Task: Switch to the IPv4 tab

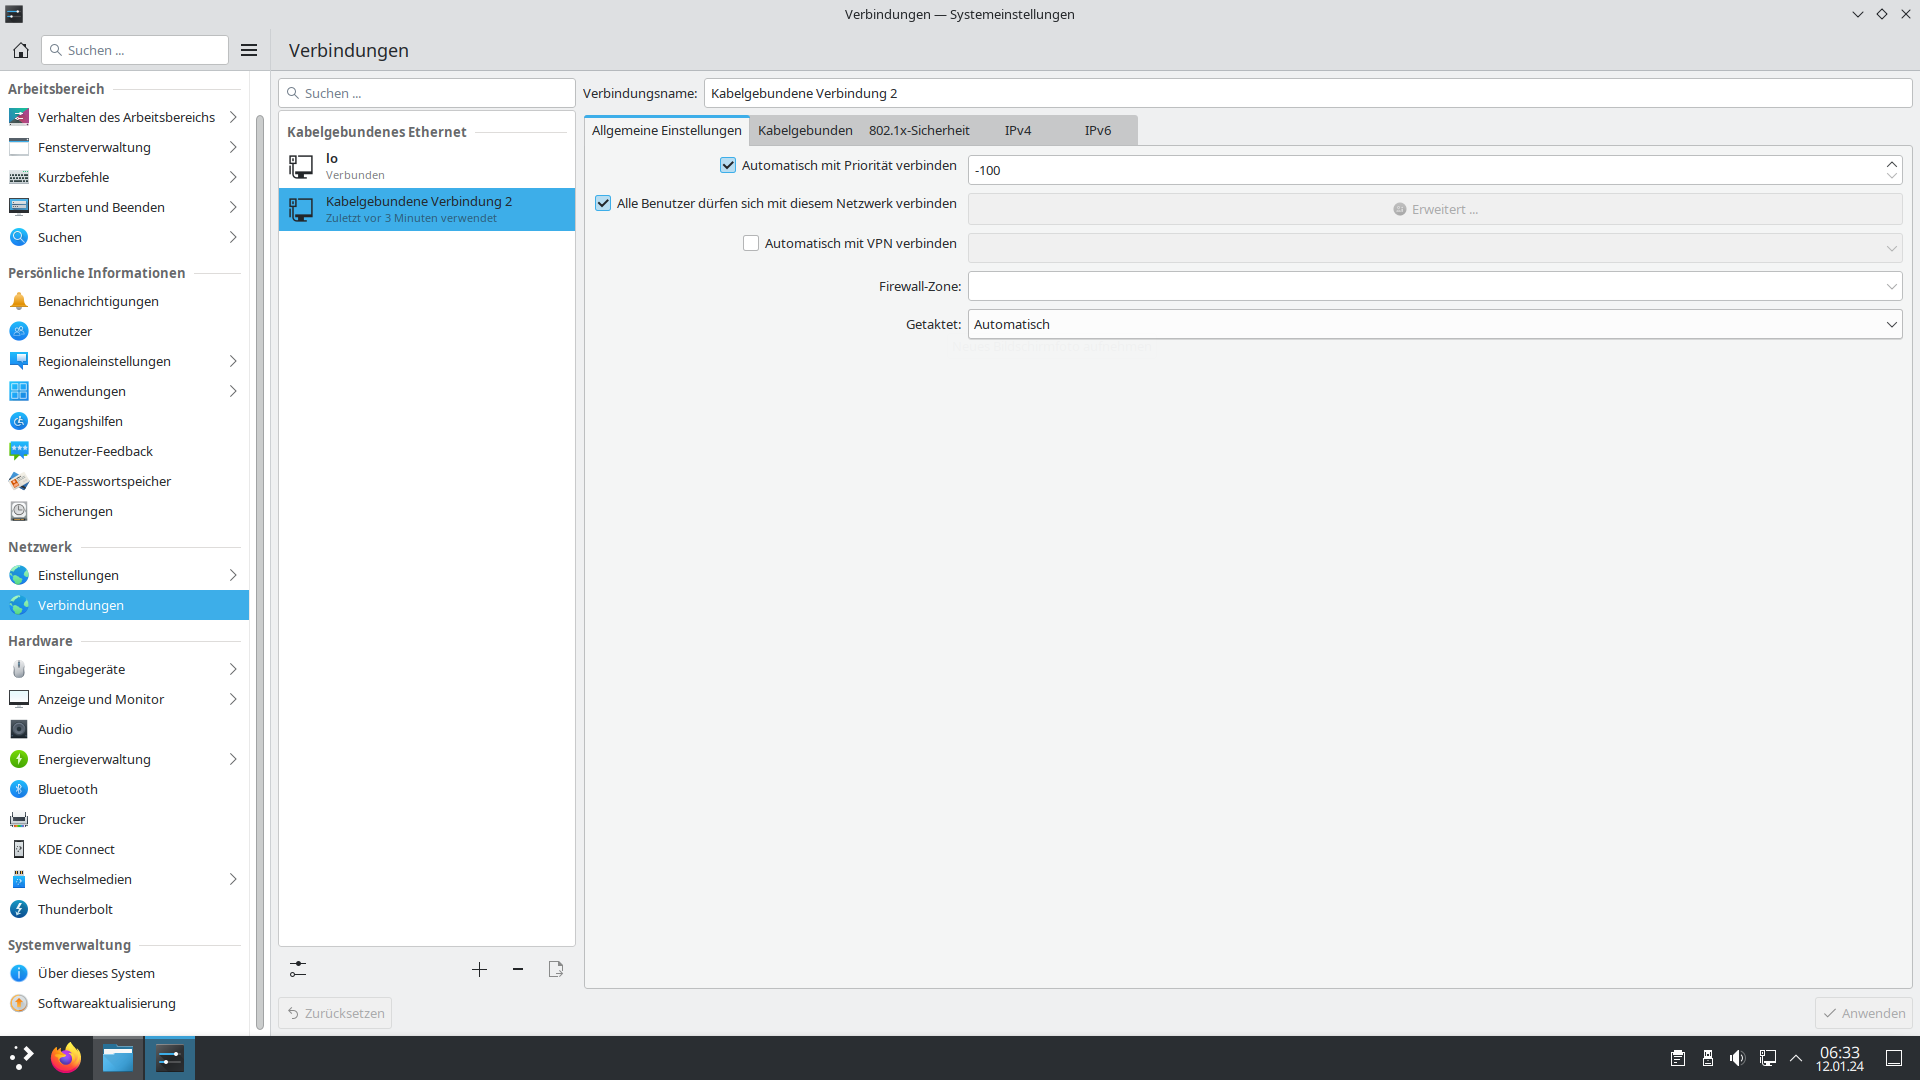Action: (1017, 130)
